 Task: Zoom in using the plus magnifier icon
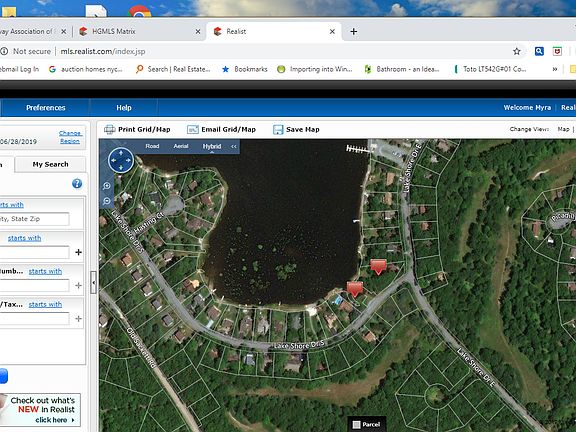tap(107, 186)
